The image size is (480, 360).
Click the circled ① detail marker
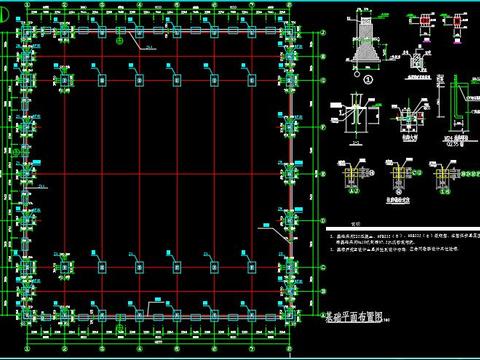pyautogui.click(x=368, y=80)
